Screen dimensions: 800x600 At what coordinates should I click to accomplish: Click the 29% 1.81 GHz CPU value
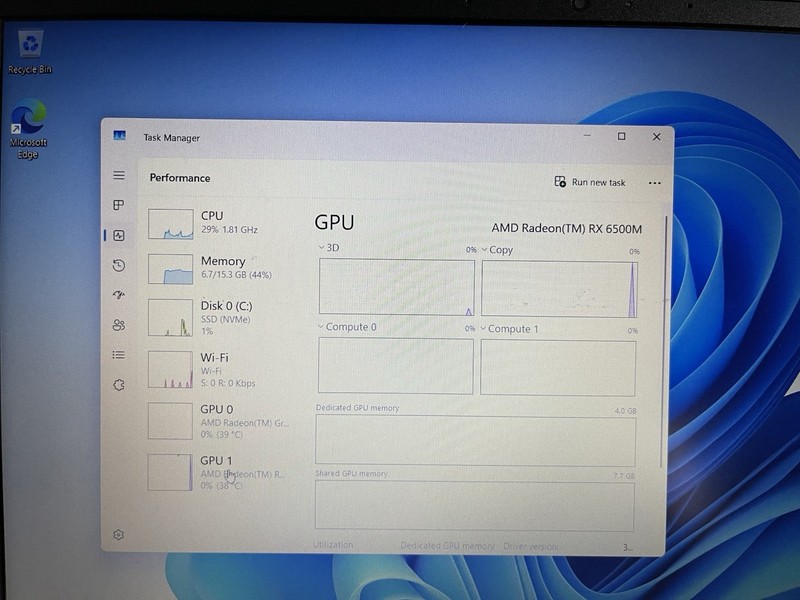coord(229,230)
